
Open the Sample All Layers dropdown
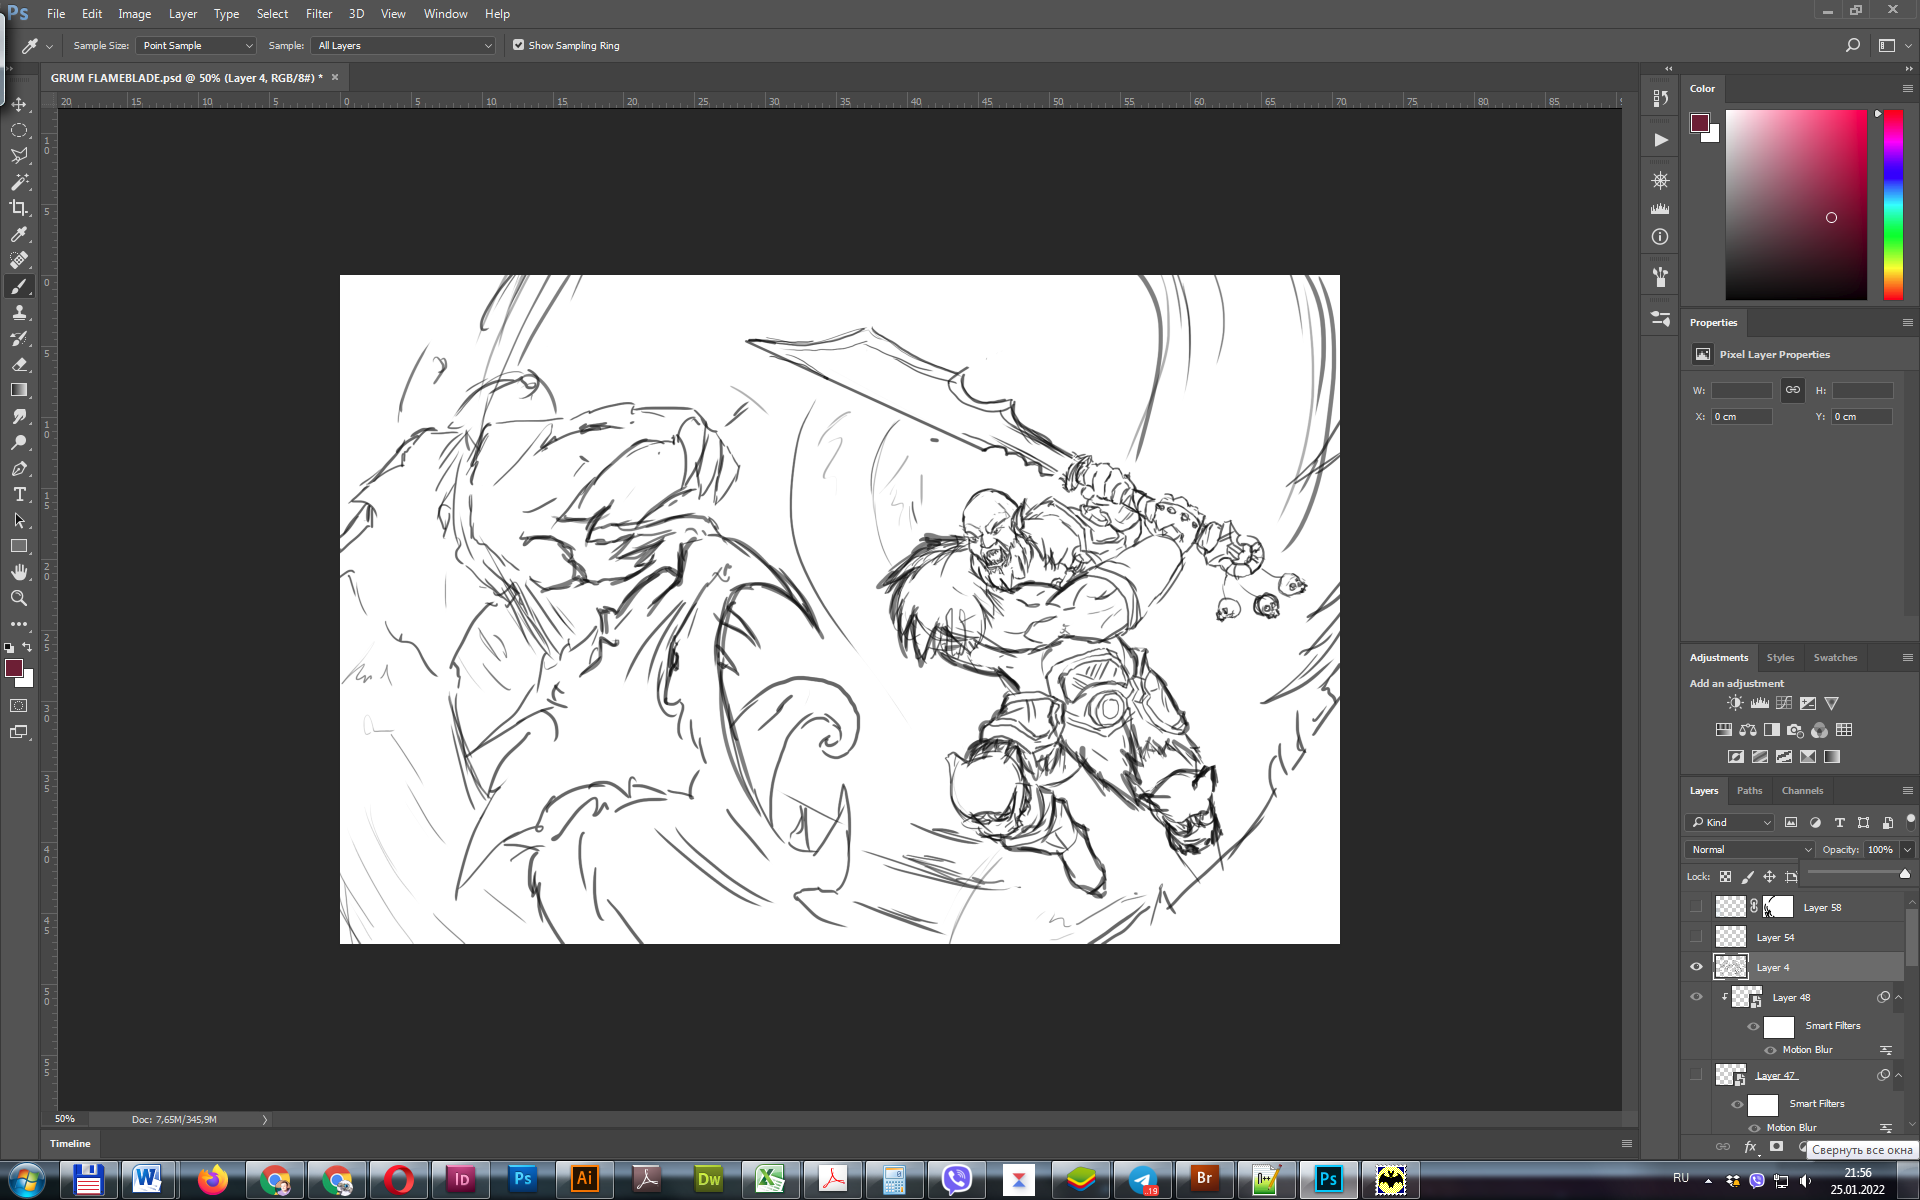tap(403, 45)
